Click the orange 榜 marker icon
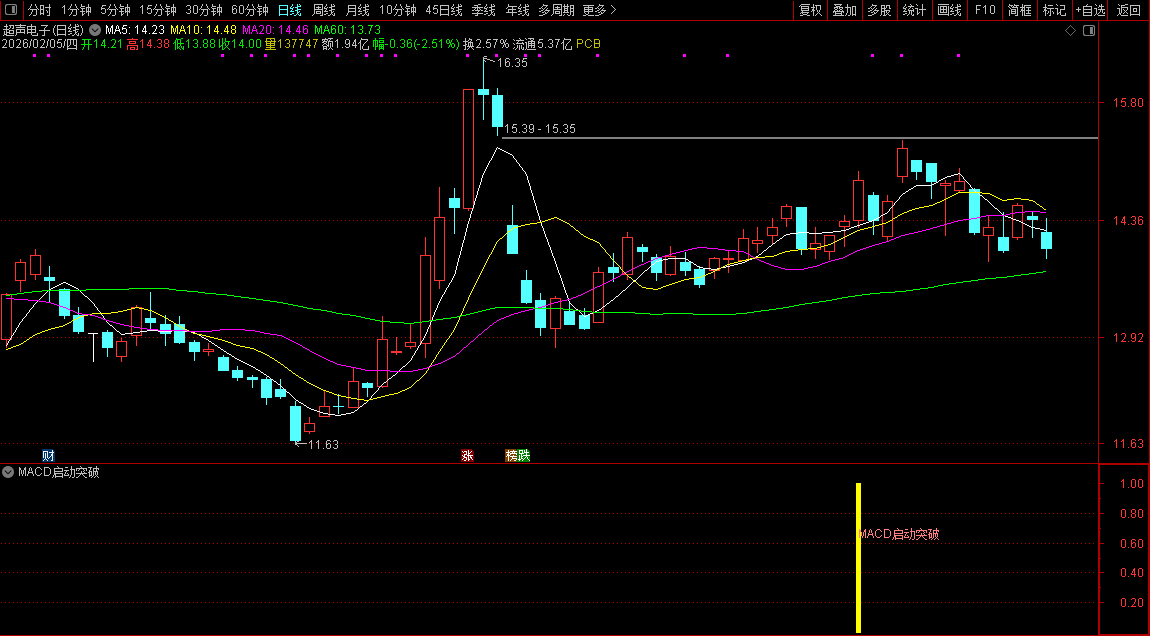 (511, 456)
